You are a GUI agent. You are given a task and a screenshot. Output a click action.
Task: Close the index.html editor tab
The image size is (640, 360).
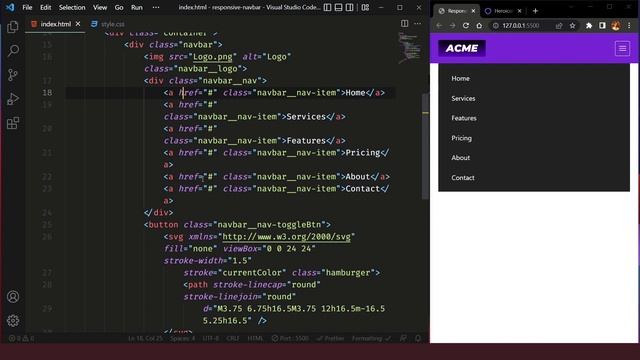78,24
